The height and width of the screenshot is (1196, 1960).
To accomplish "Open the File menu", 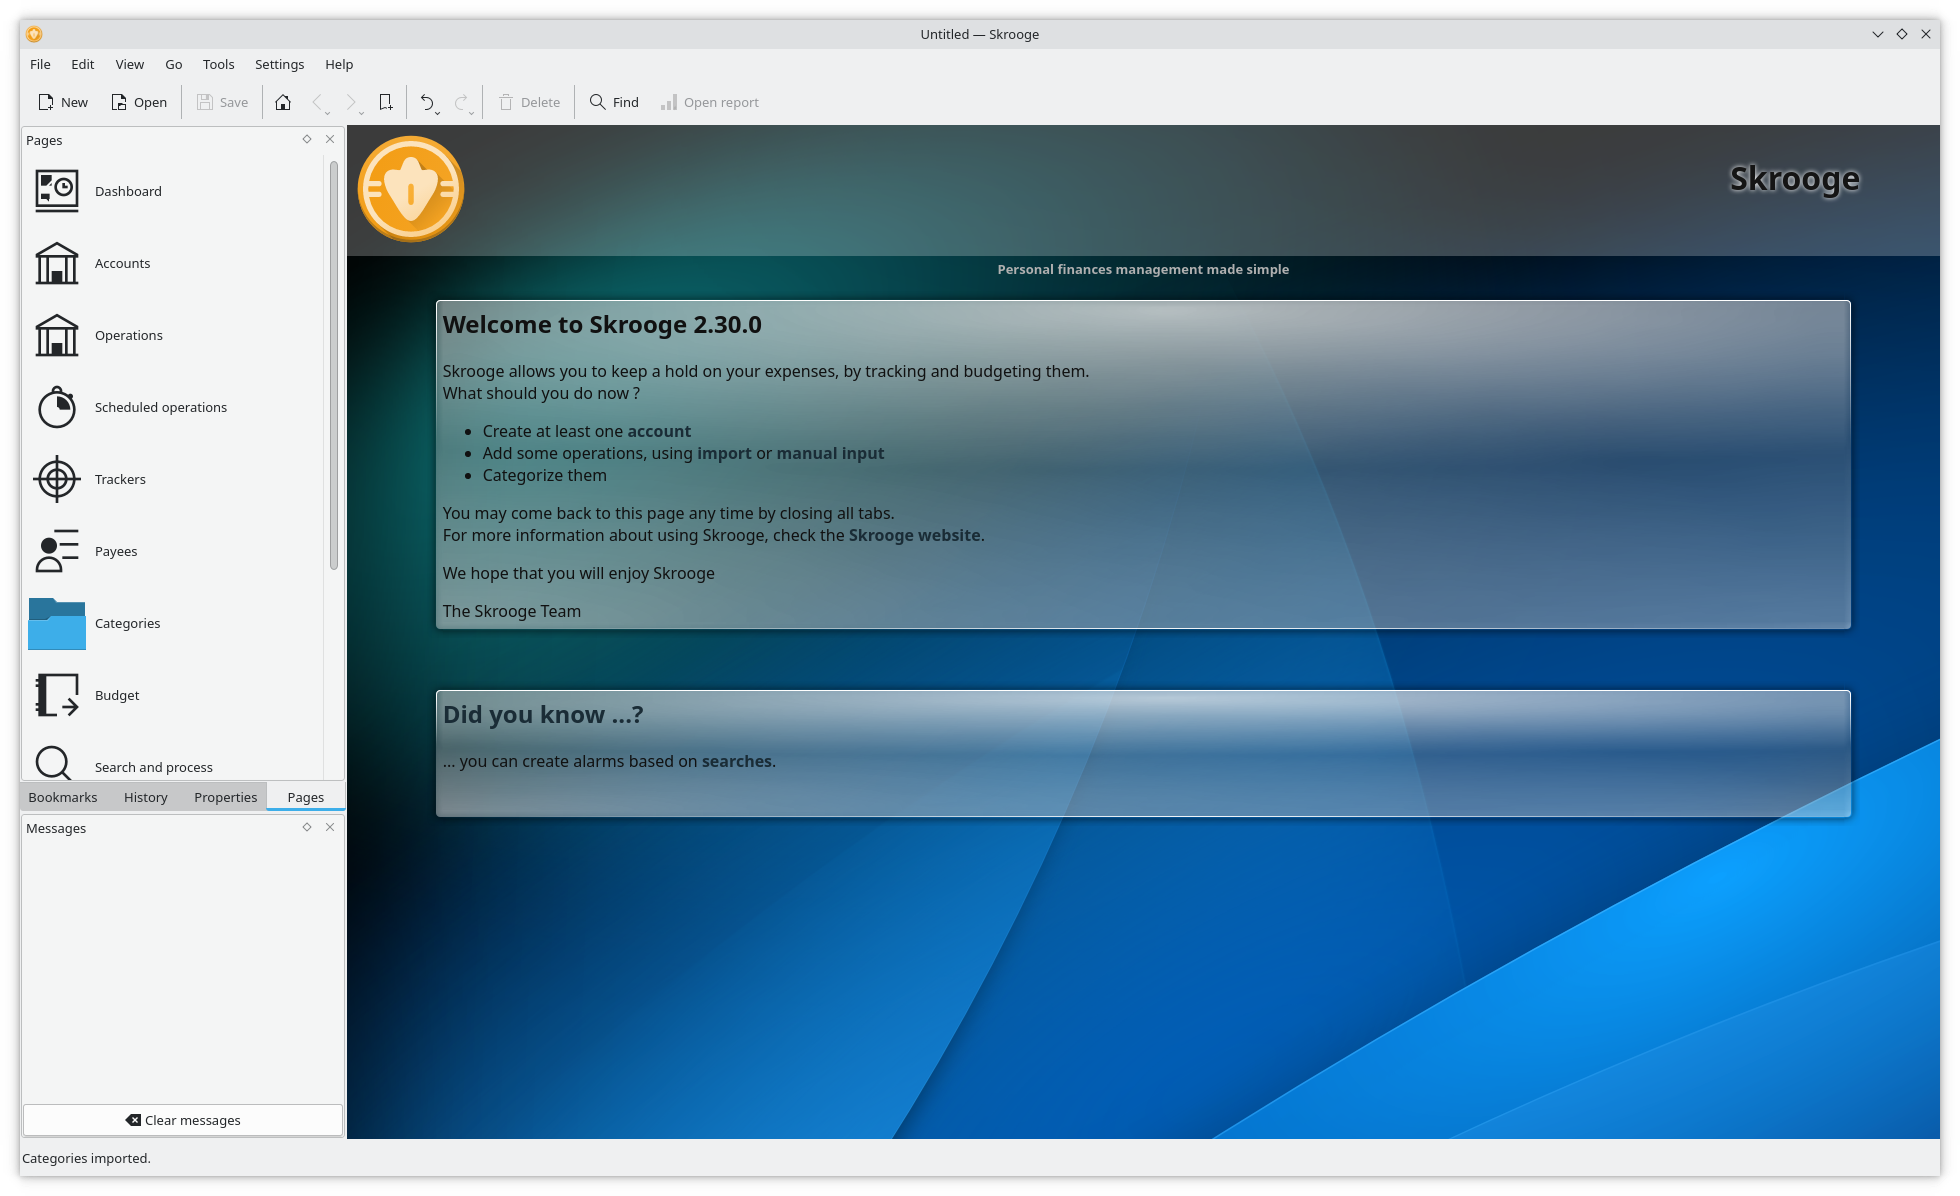I will point(40,64).
